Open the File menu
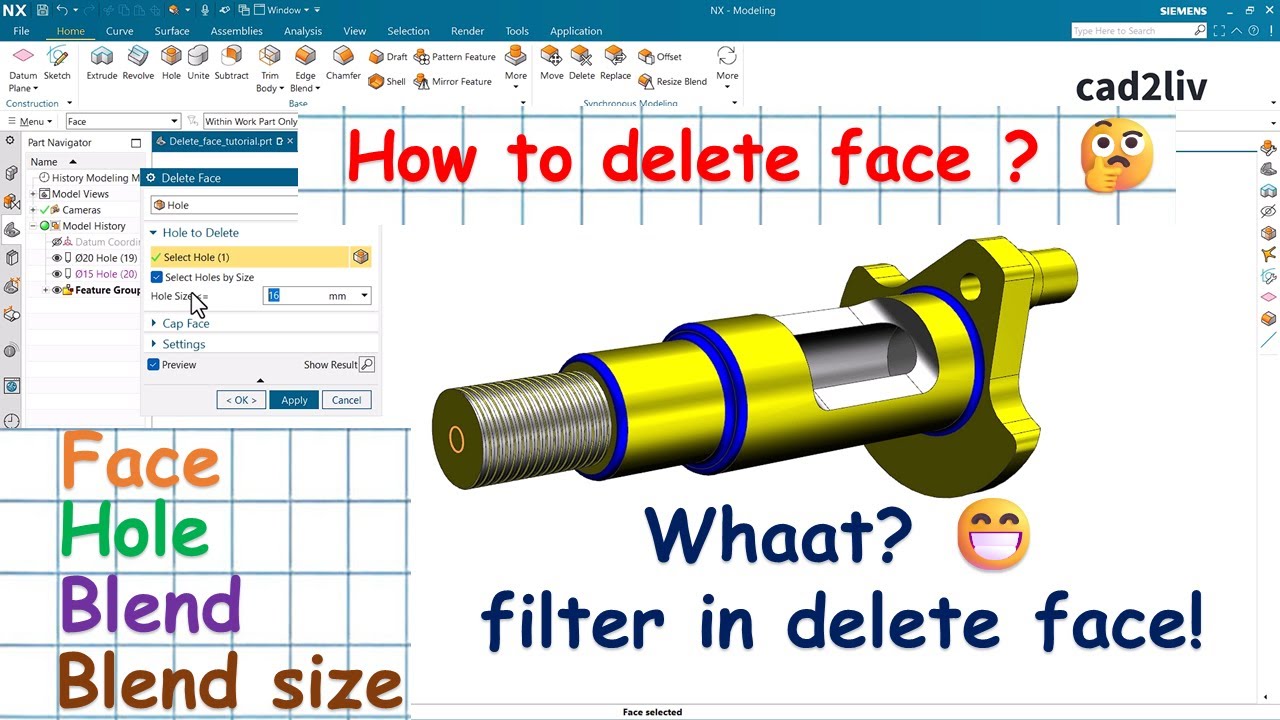Screen dimensions: 1280x720 pyautogui.click(x=21, y=31)
